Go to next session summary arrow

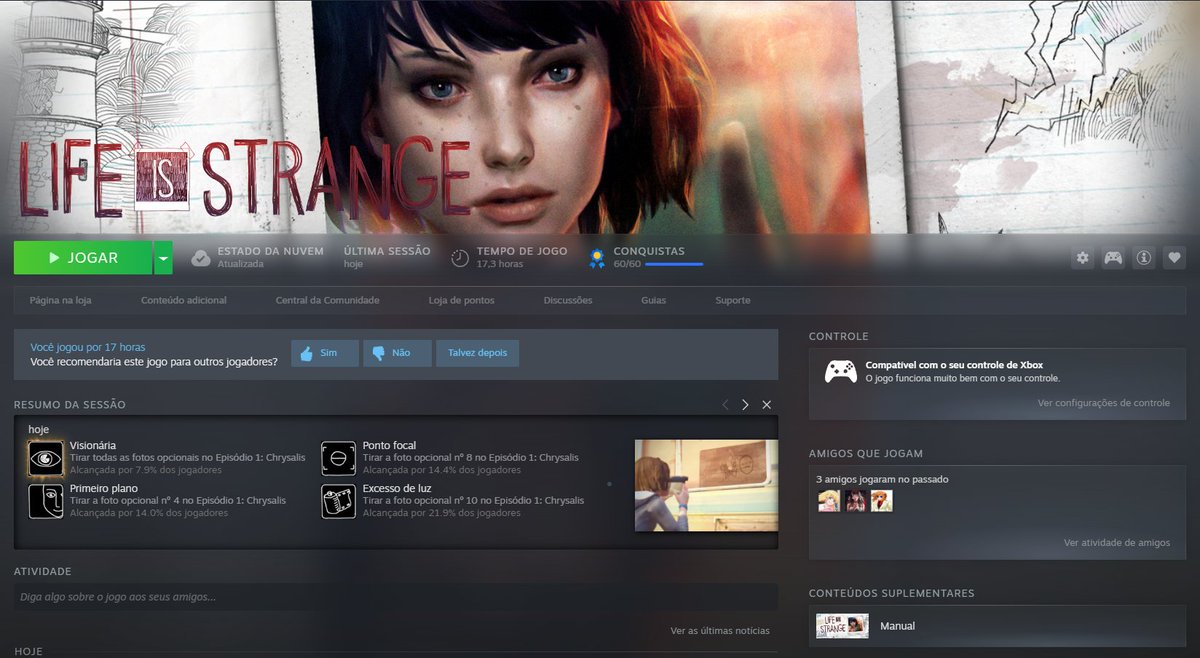click(x=745, y=405)
